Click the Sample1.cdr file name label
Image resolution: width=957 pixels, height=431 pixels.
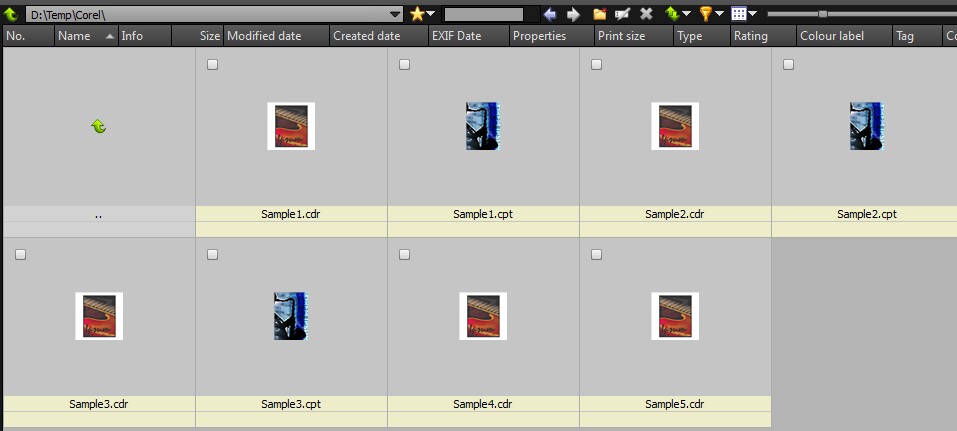[x=291, y=214]
